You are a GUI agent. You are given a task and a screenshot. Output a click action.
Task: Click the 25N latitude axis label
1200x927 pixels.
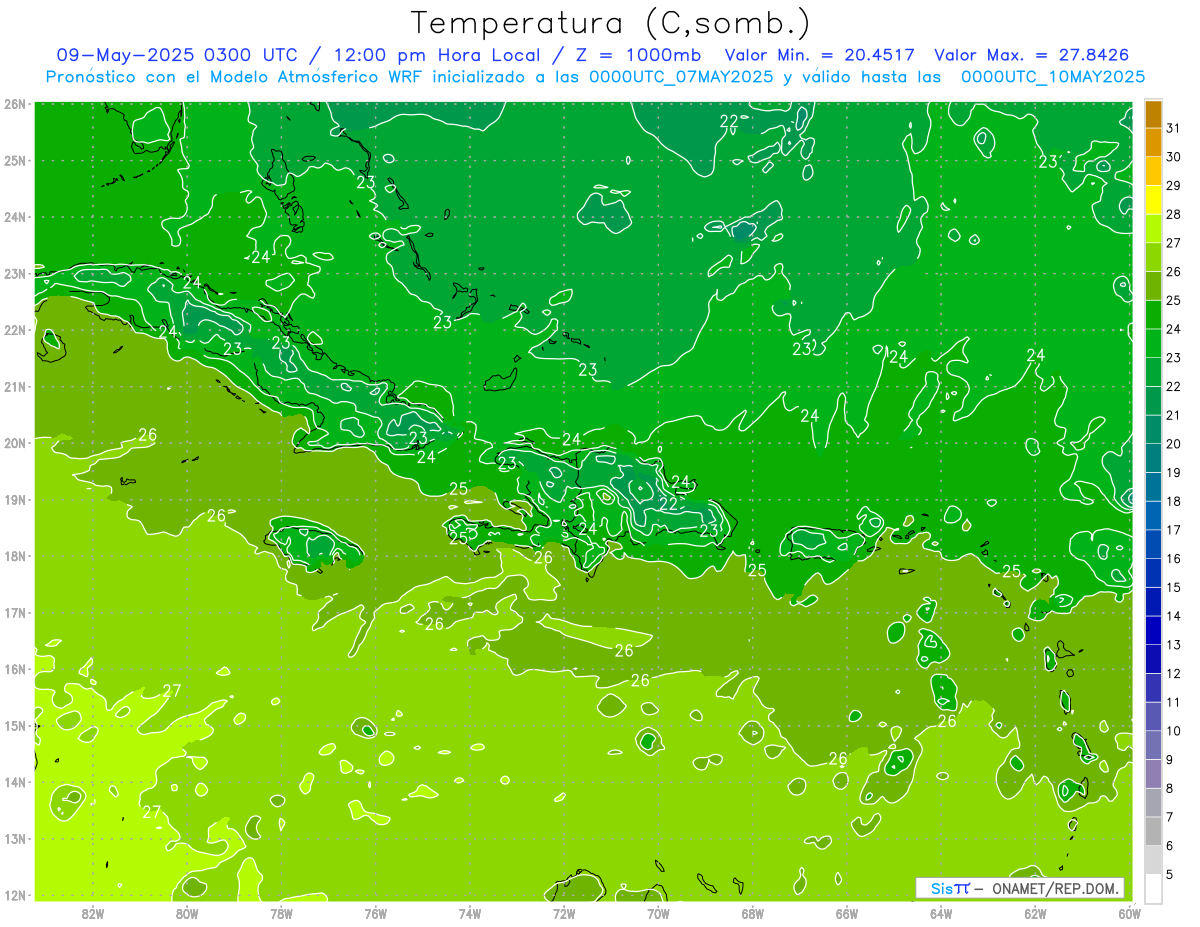point(15,160)
